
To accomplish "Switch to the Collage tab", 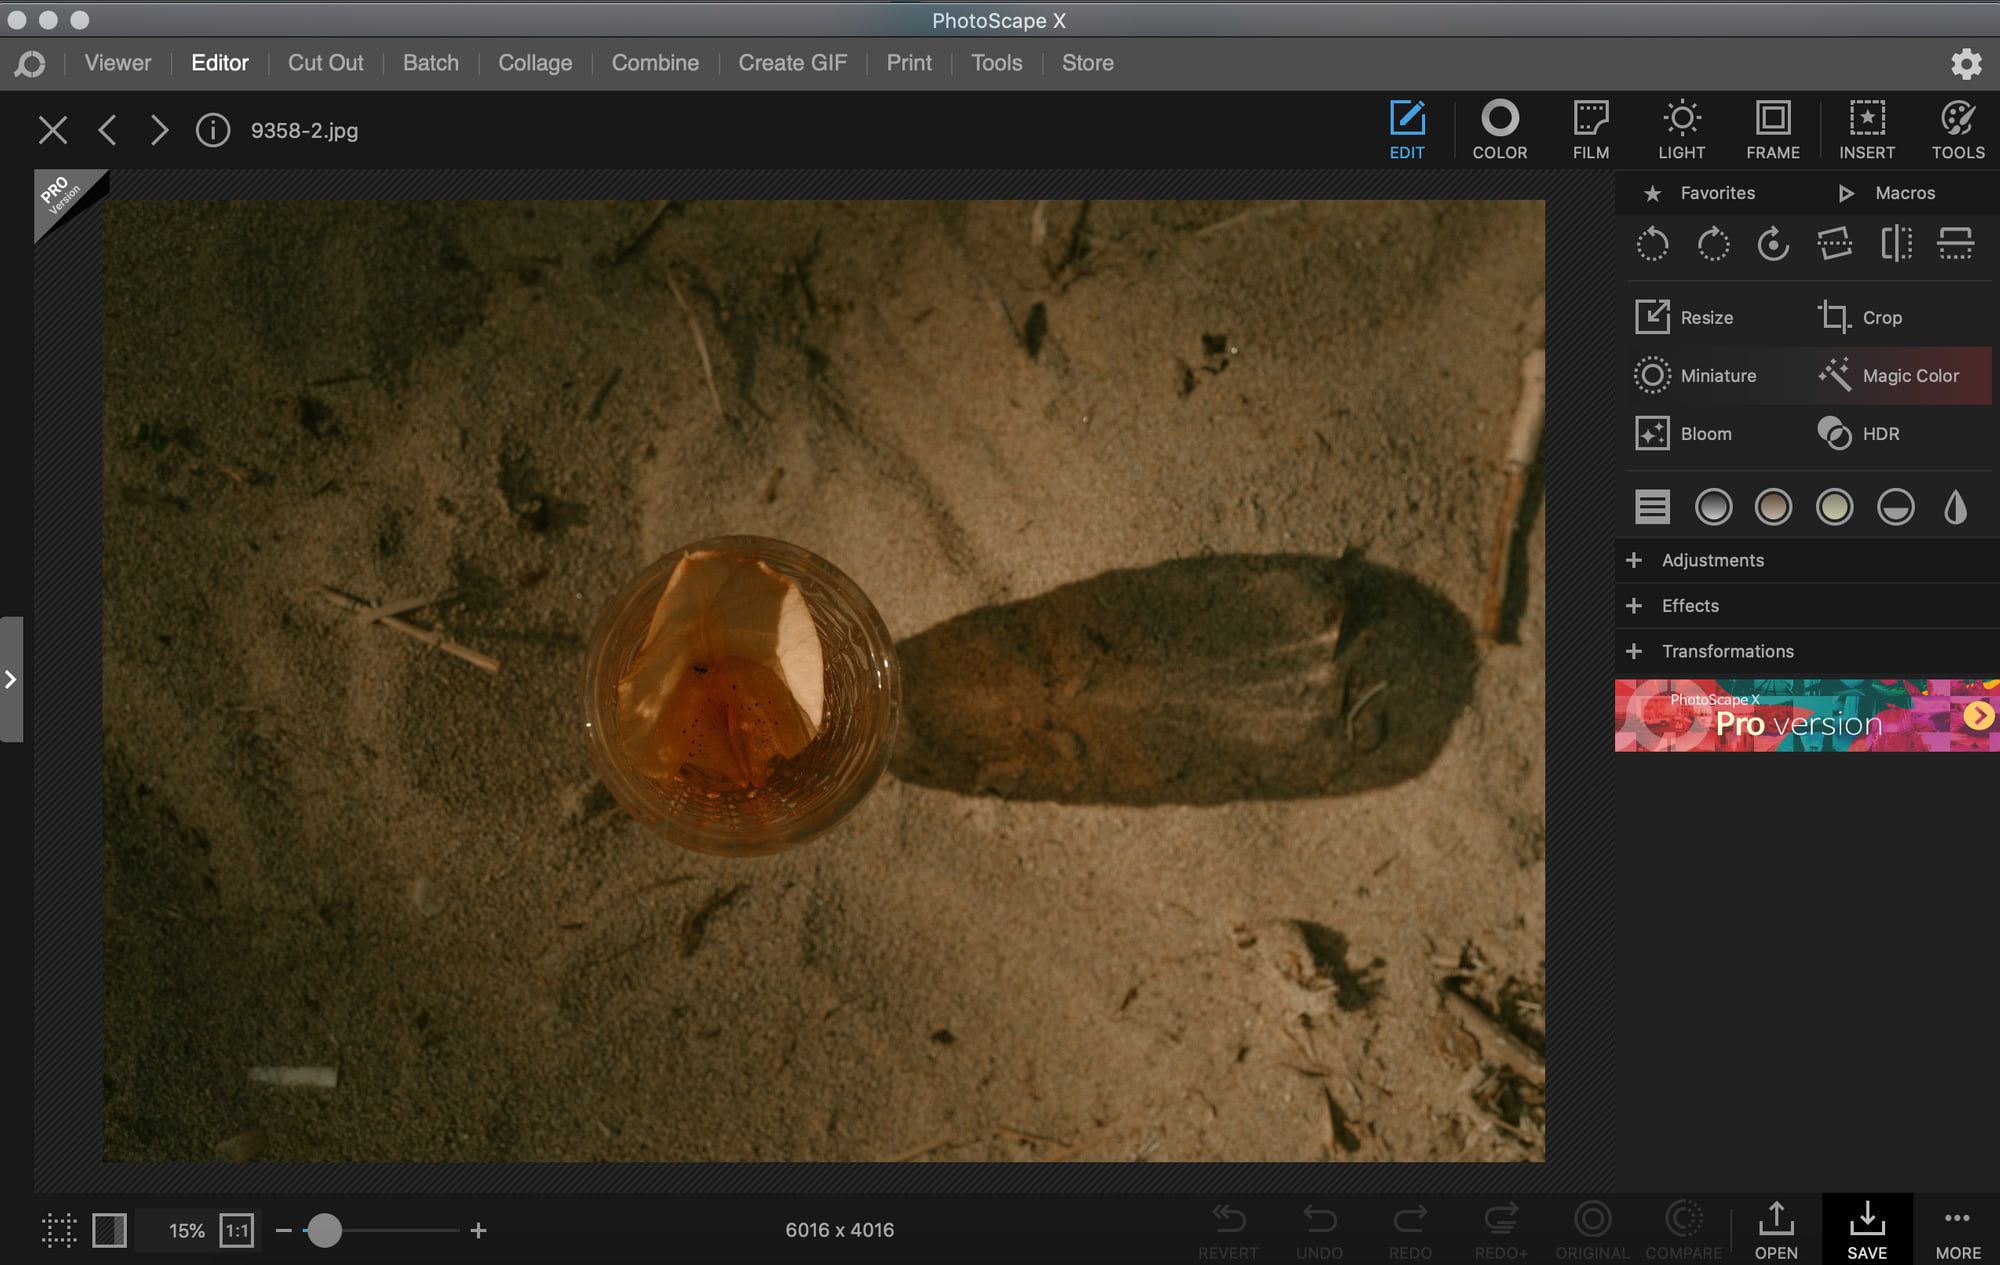I will 535,63.
